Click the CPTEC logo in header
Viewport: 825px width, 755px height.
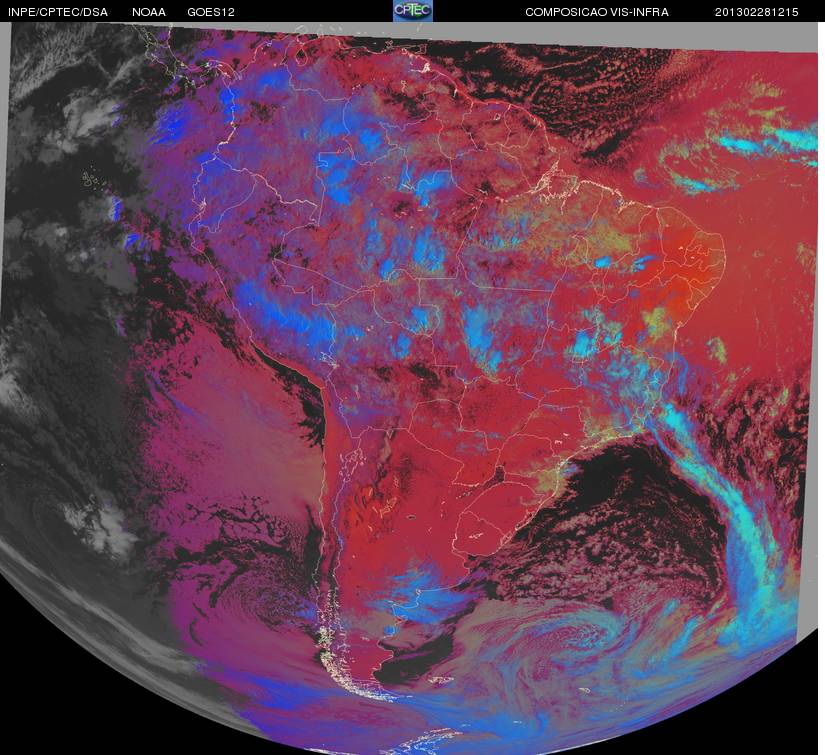coord(413,11)
